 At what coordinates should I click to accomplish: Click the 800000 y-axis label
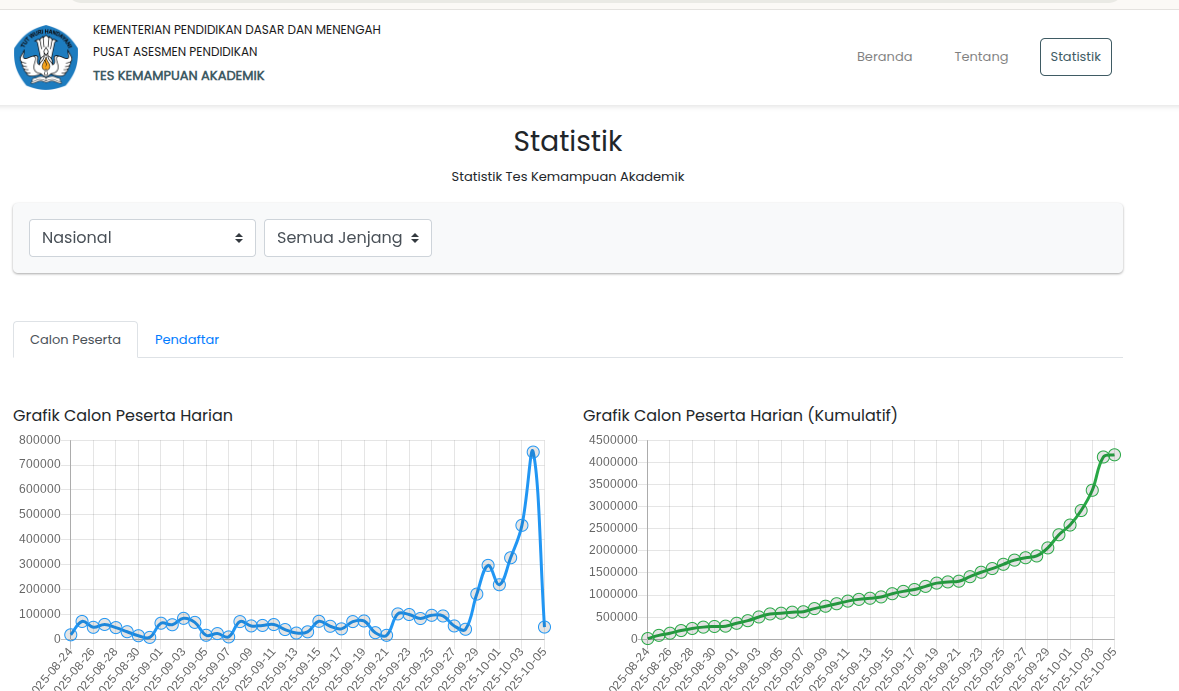[x=39, y=440]
